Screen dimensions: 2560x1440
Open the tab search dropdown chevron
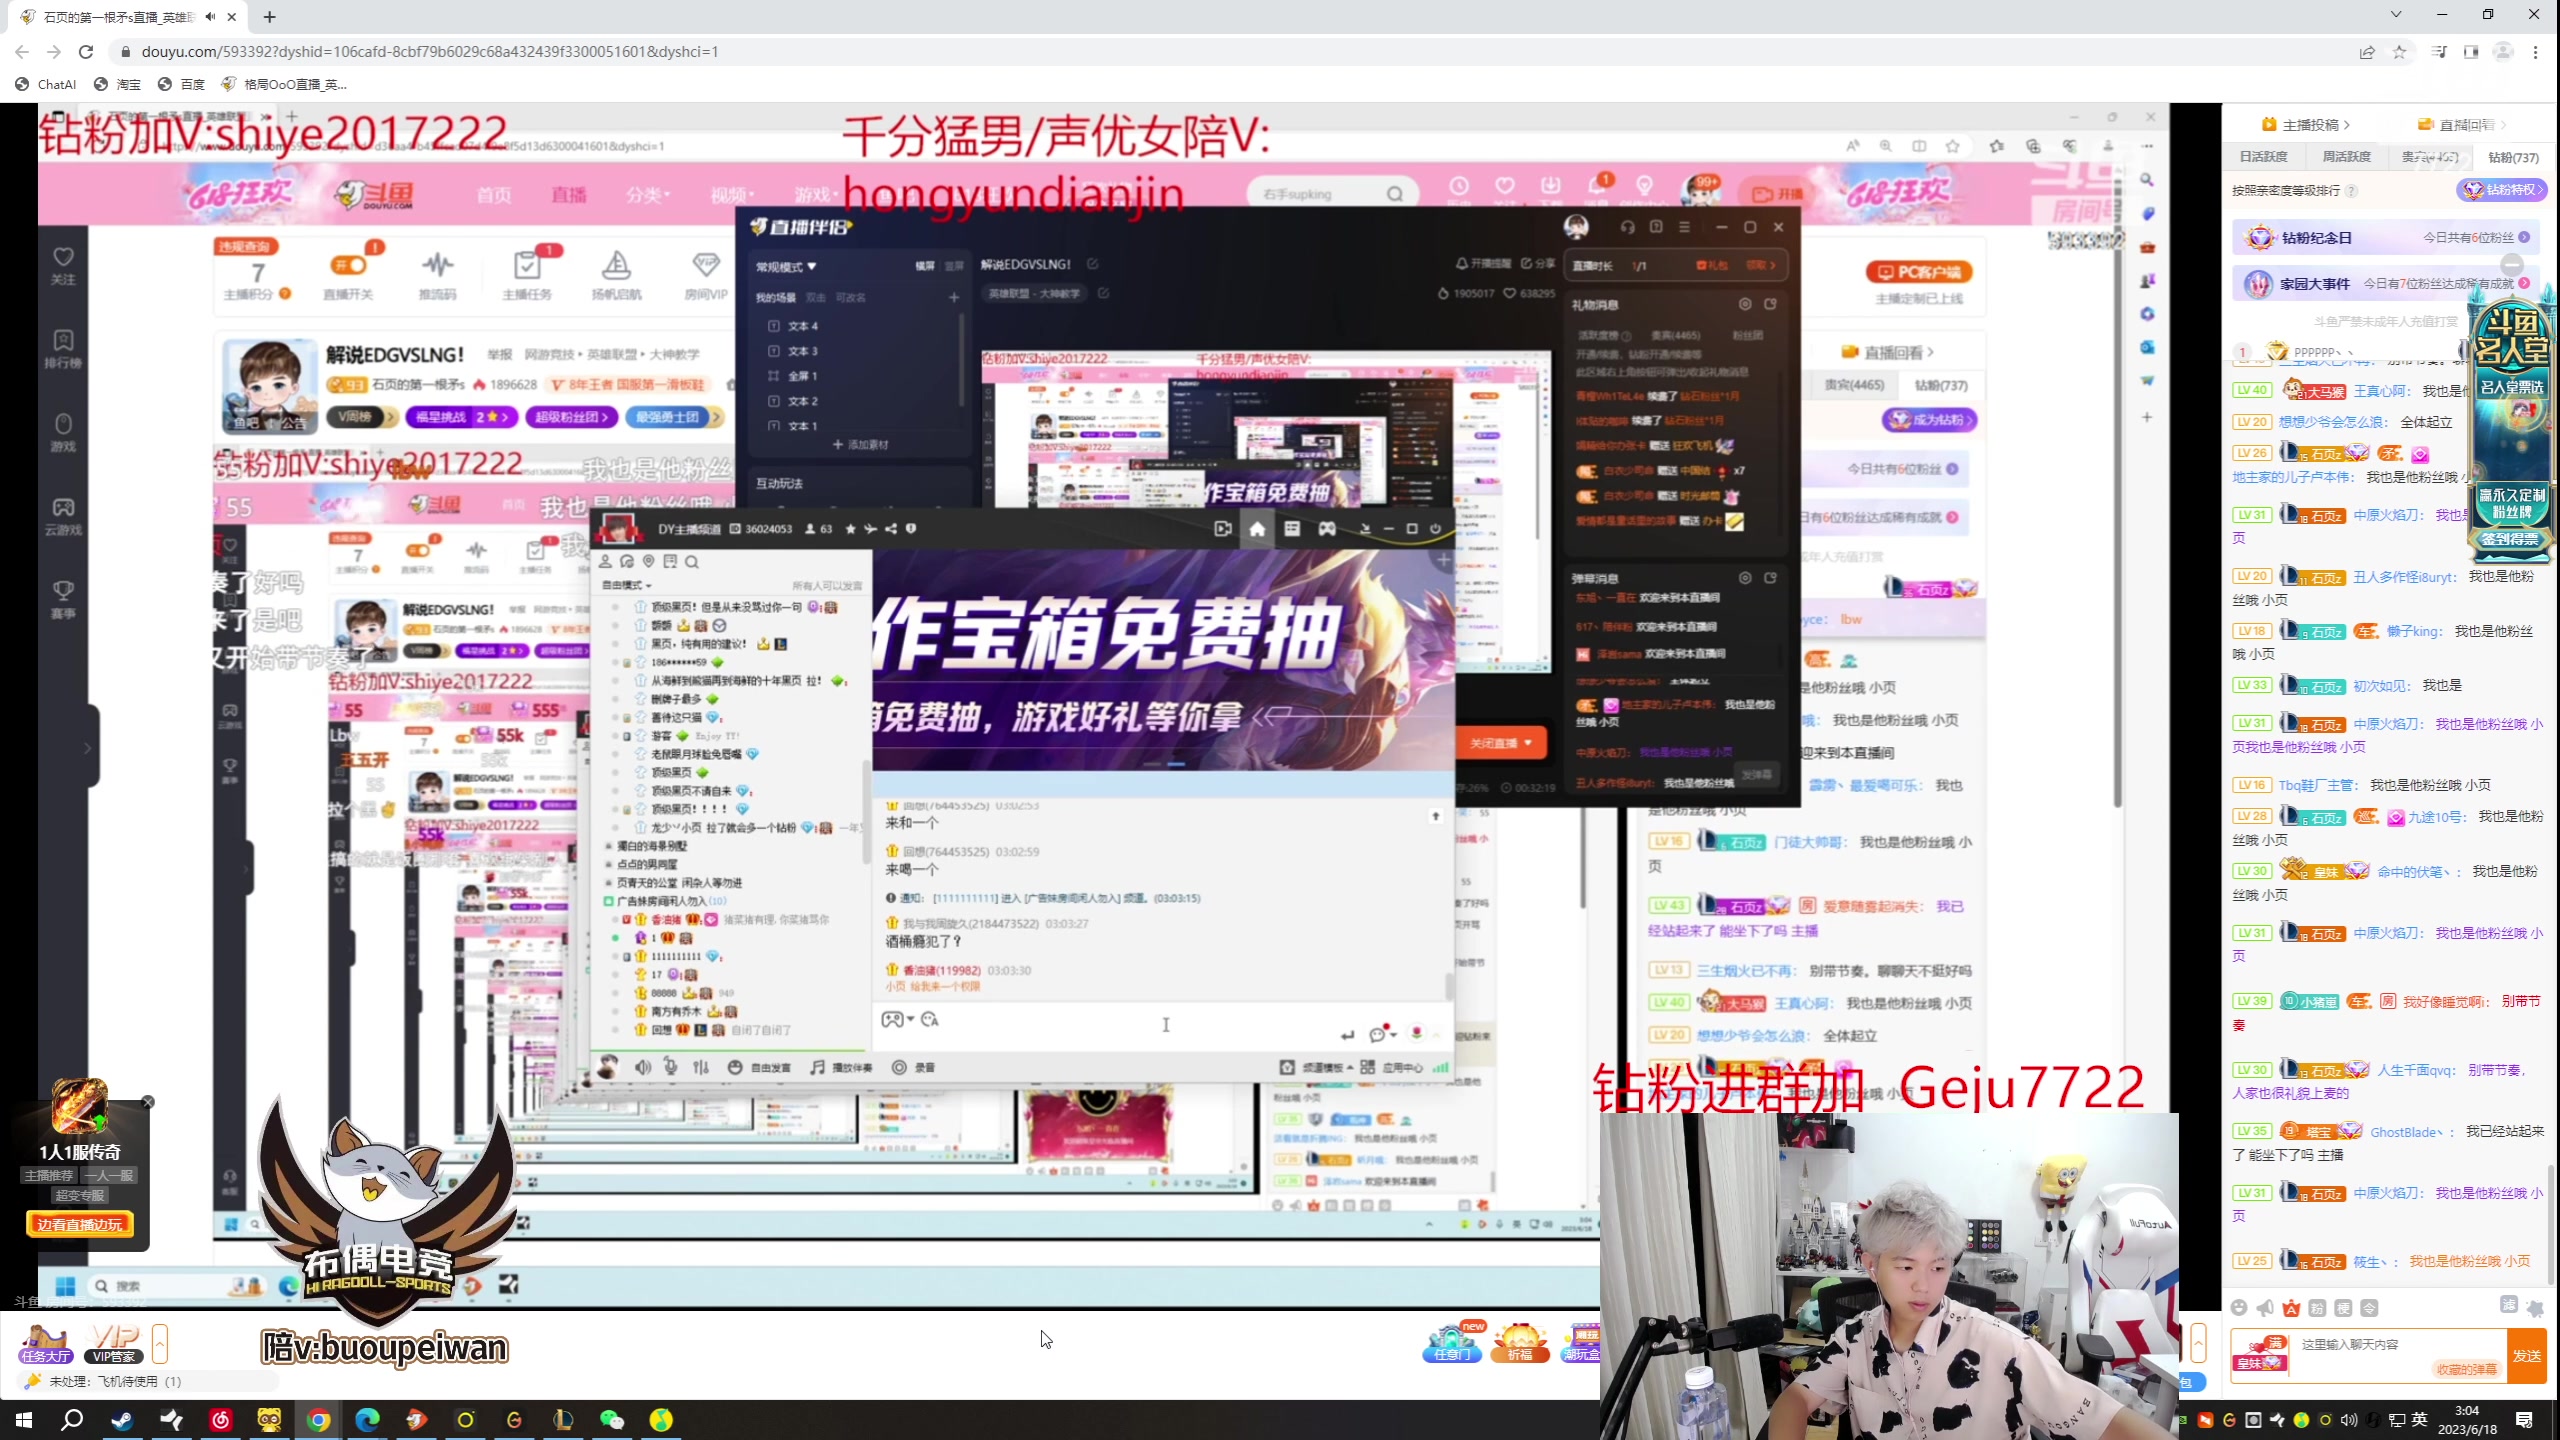click(2396, 15)
